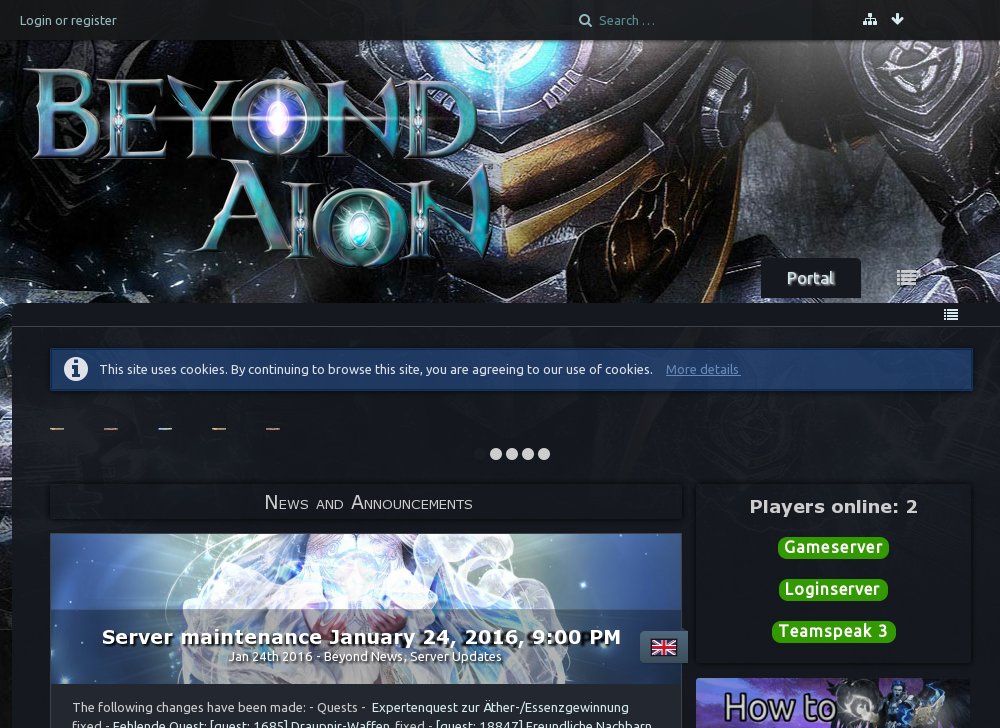Click the magnifier search icon
1000x728 pixels.
pos(585,20)
